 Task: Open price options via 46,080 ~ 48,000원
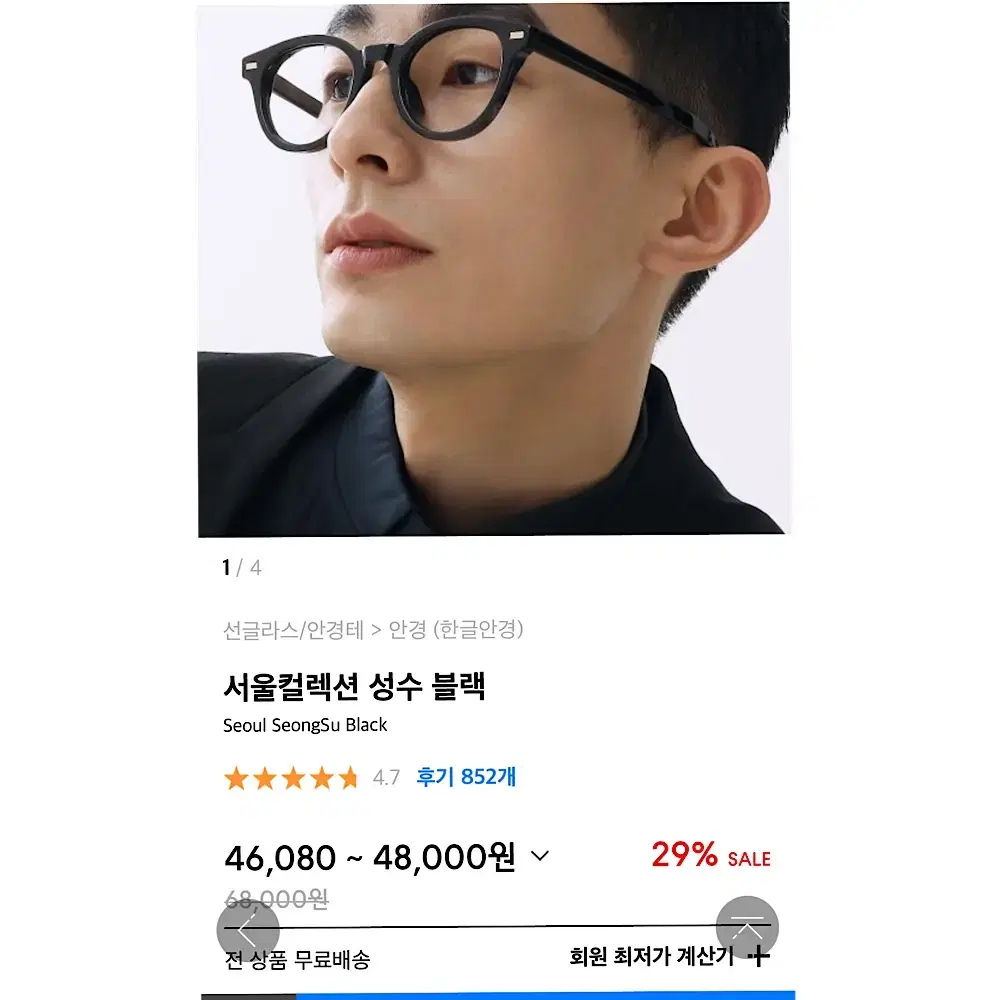click(x=369, y=857)
